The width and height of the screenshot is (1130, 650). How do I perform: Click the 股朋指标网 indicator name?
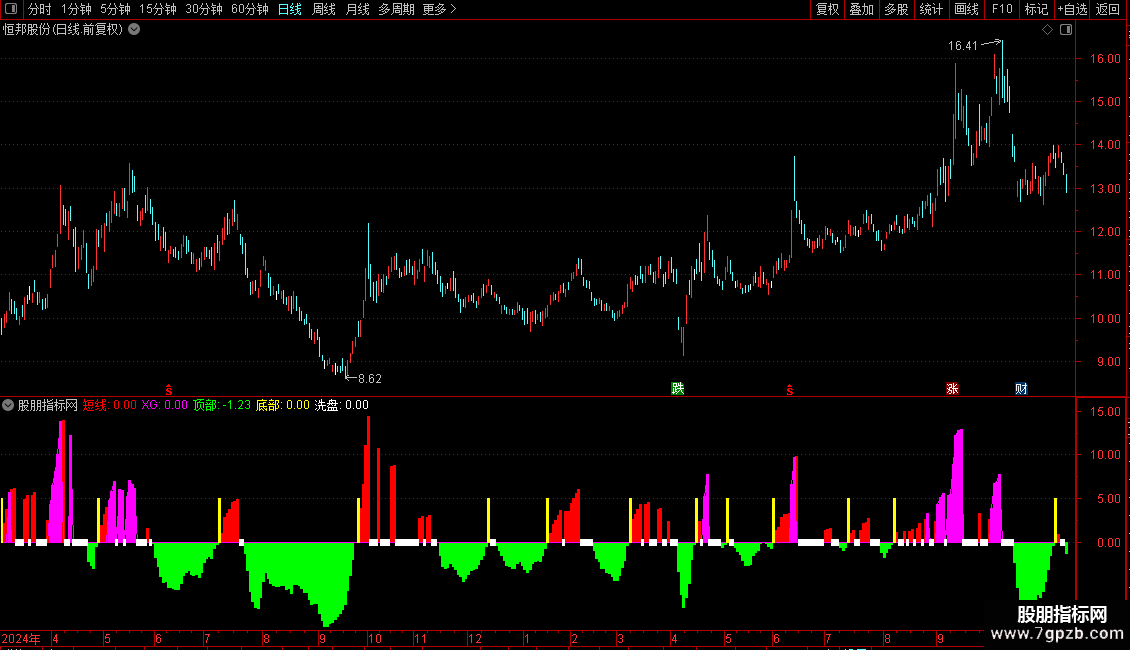click(48, 405)
